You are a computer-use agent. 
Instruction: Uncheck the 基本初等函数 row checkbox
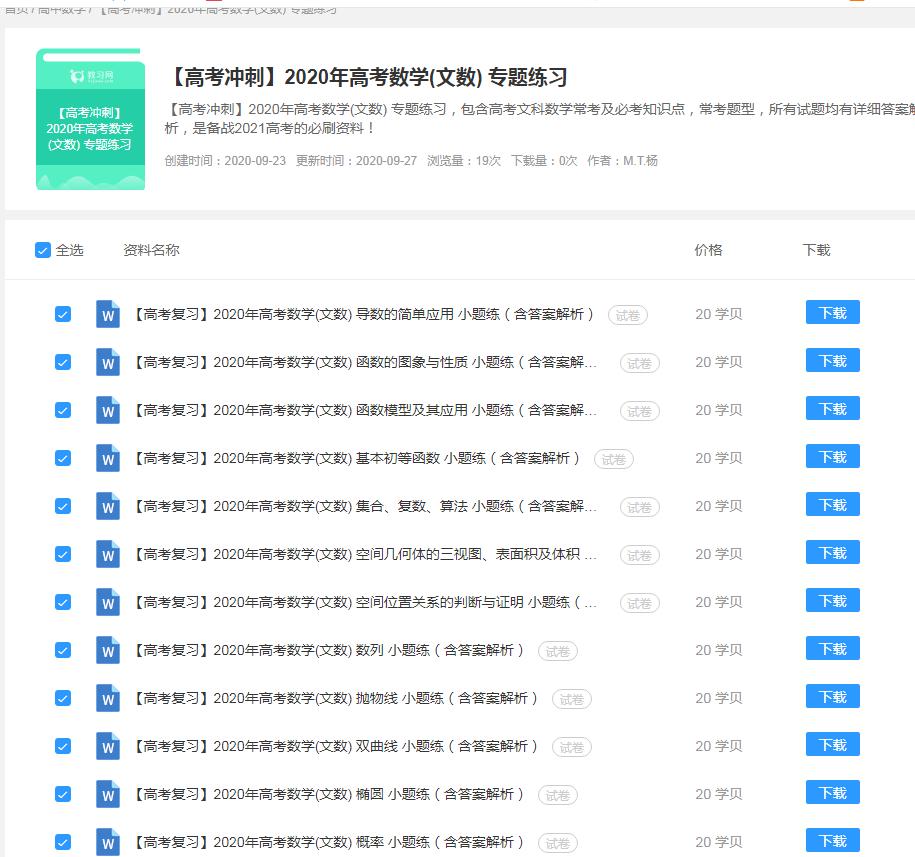pyautogui.click(x=63, y=457)
